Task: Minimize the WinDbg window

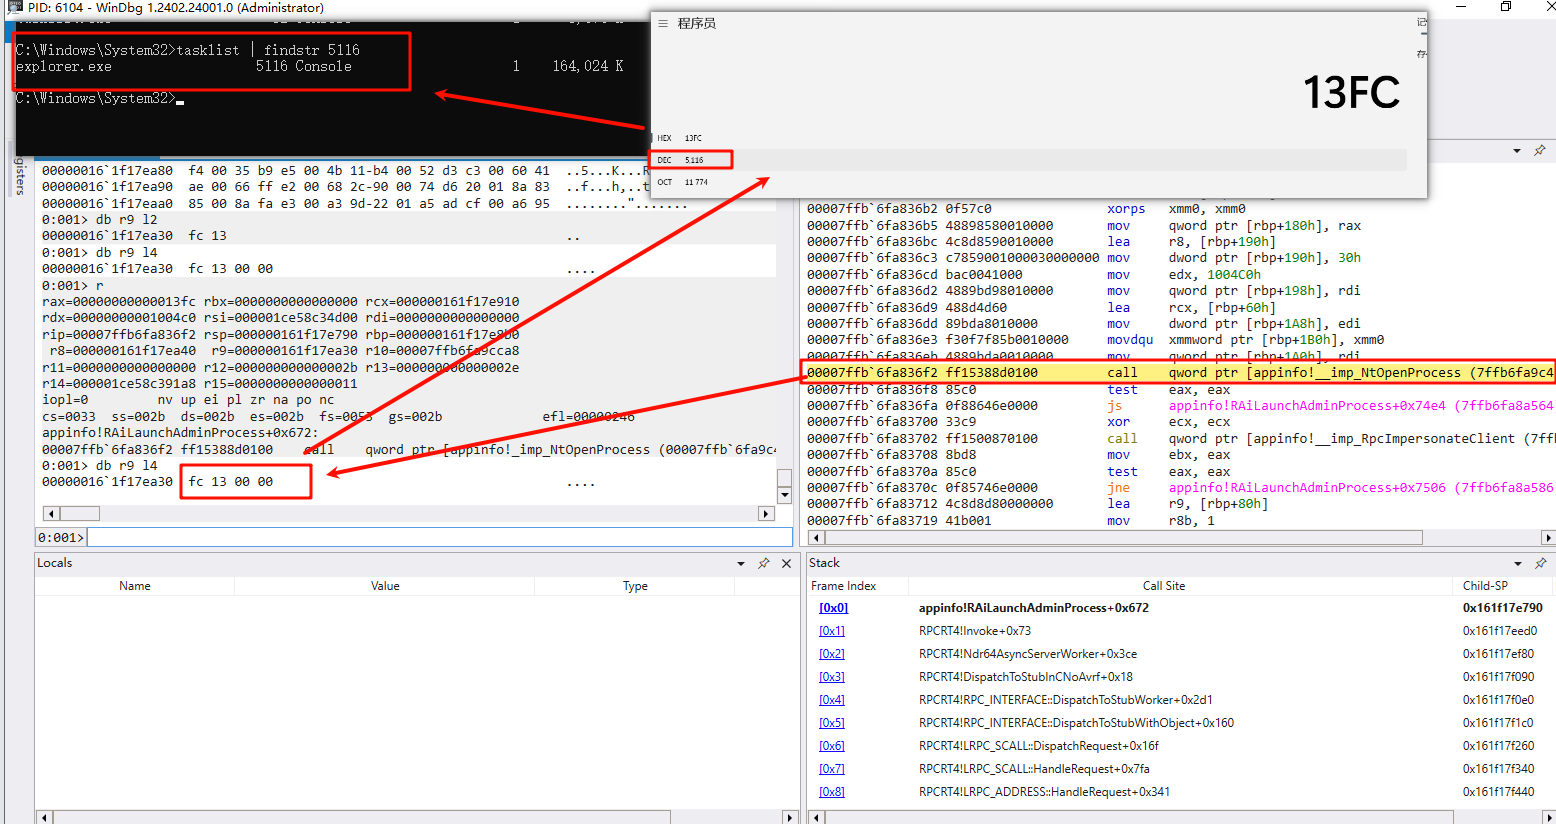Action: pos(1462,7)
